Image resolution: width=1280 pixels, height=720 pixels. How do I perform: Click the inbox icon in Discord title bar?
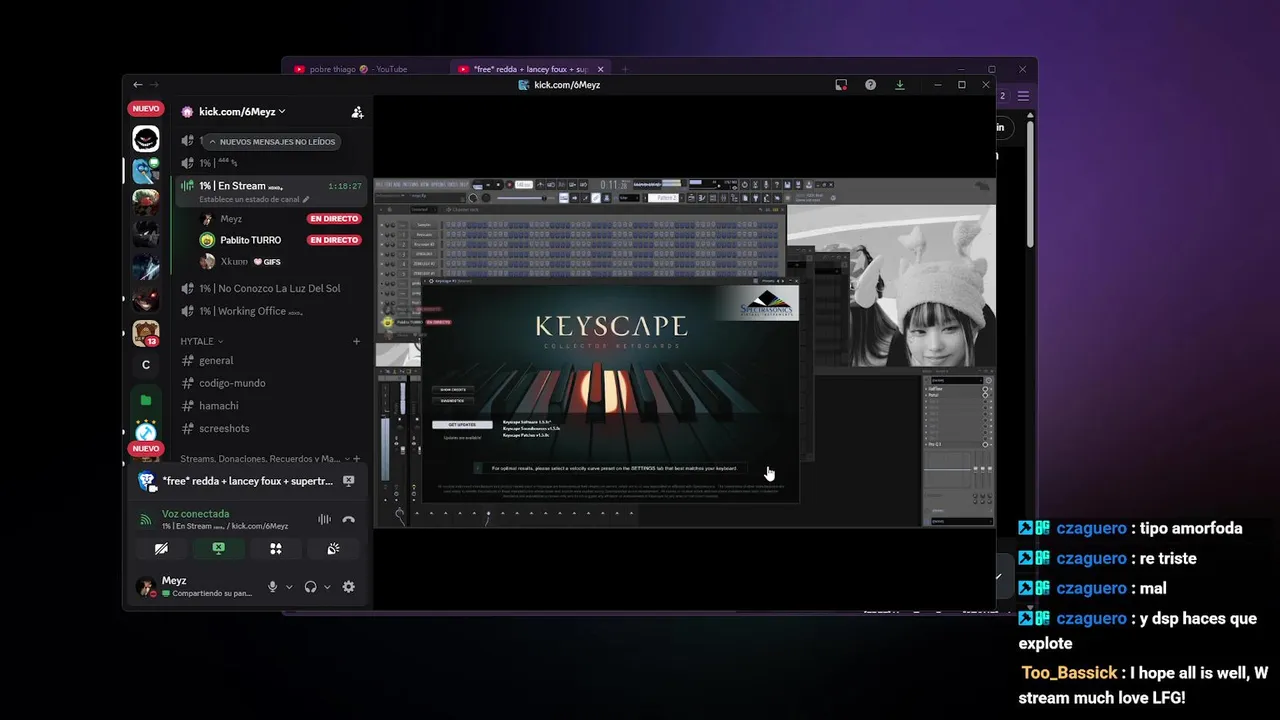[841, 85]
